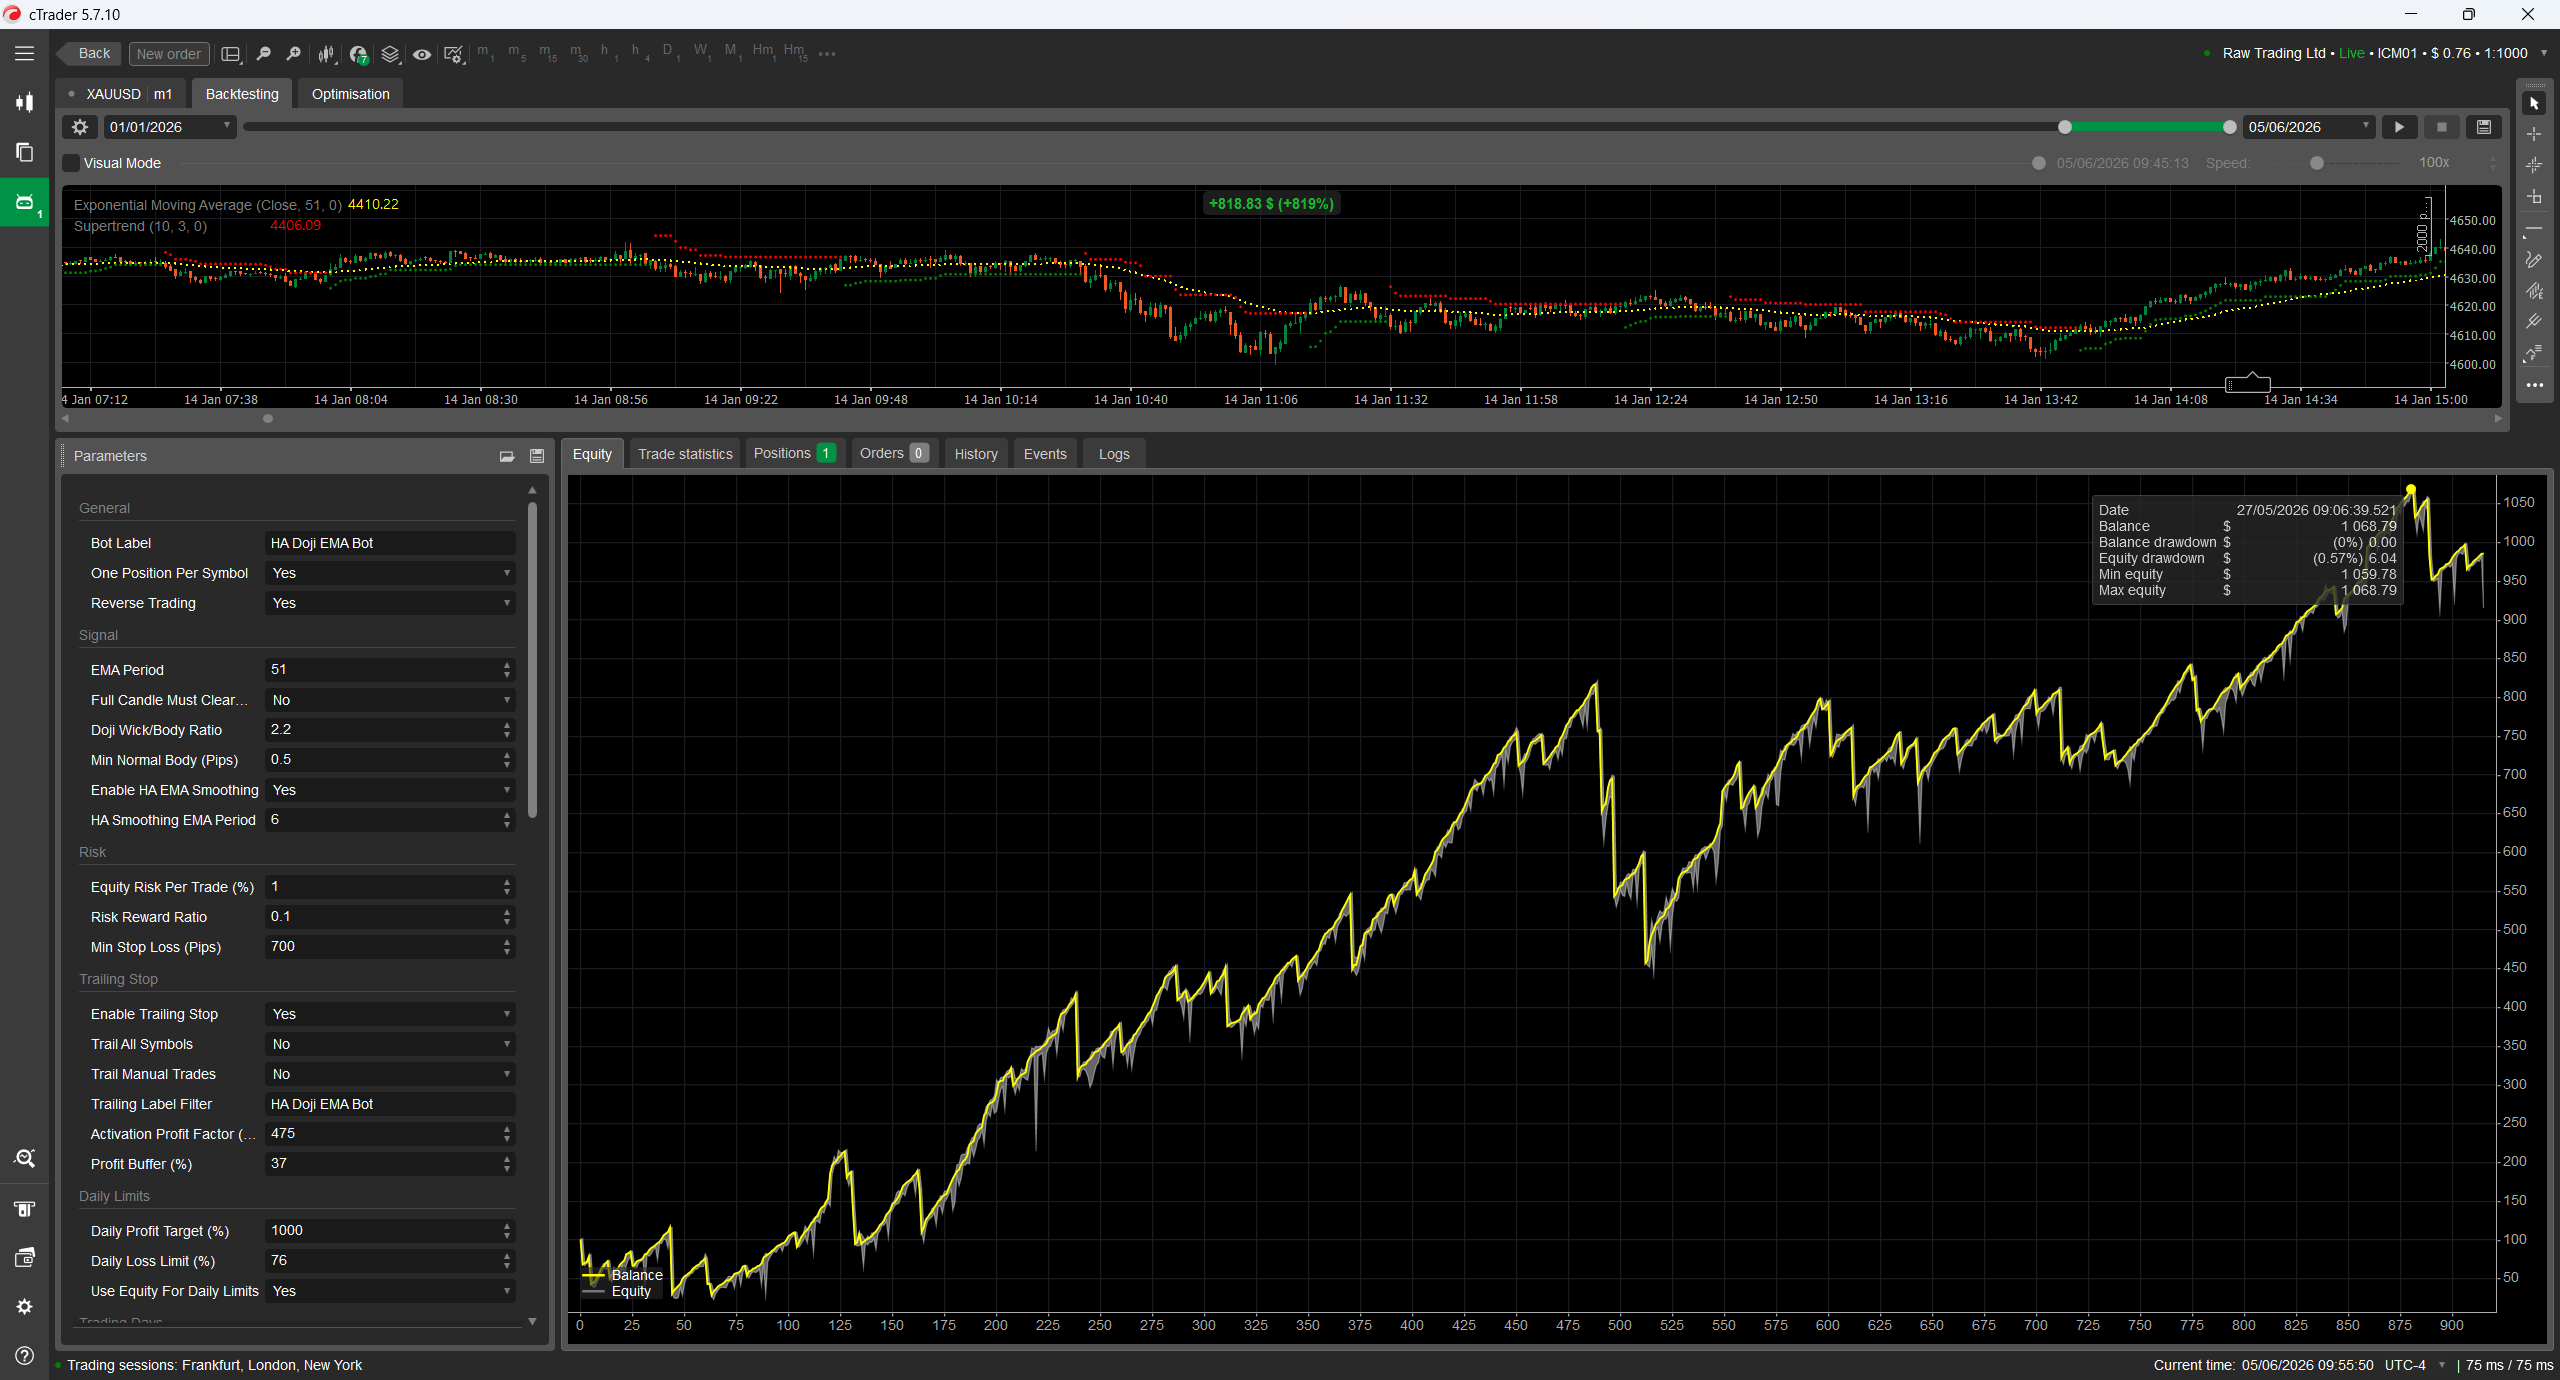
Task: Click the New order button
Action: 168,54
